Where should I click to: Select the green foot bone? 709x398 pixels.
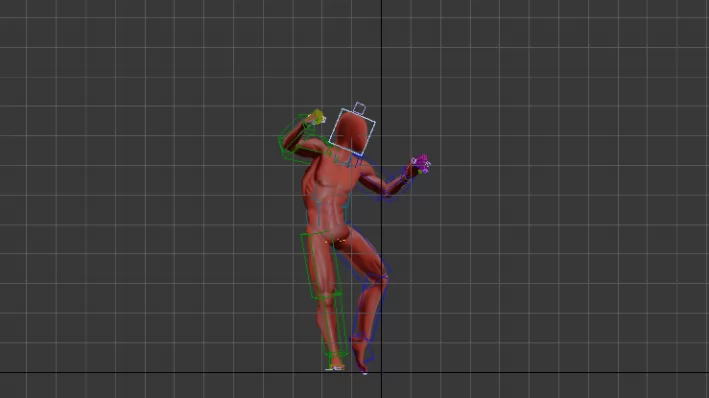pos(336,362)
